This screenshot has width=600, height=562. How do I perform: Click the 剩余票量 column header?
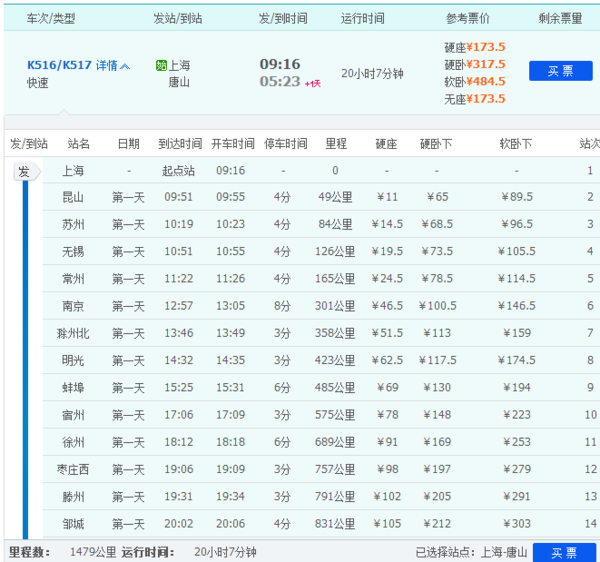coord(560,18)
